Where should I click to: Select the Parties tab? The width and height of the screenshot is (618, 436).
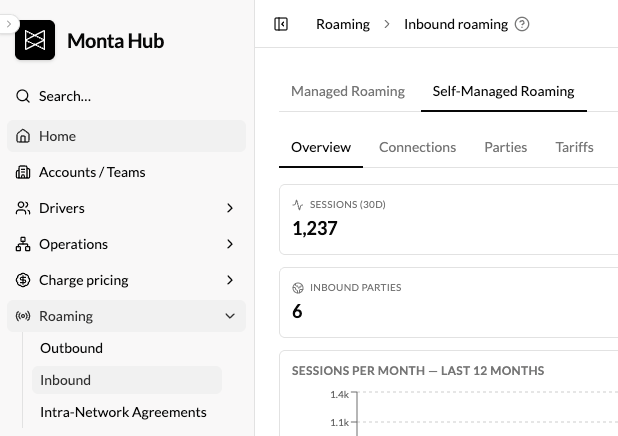click(506, 147)
